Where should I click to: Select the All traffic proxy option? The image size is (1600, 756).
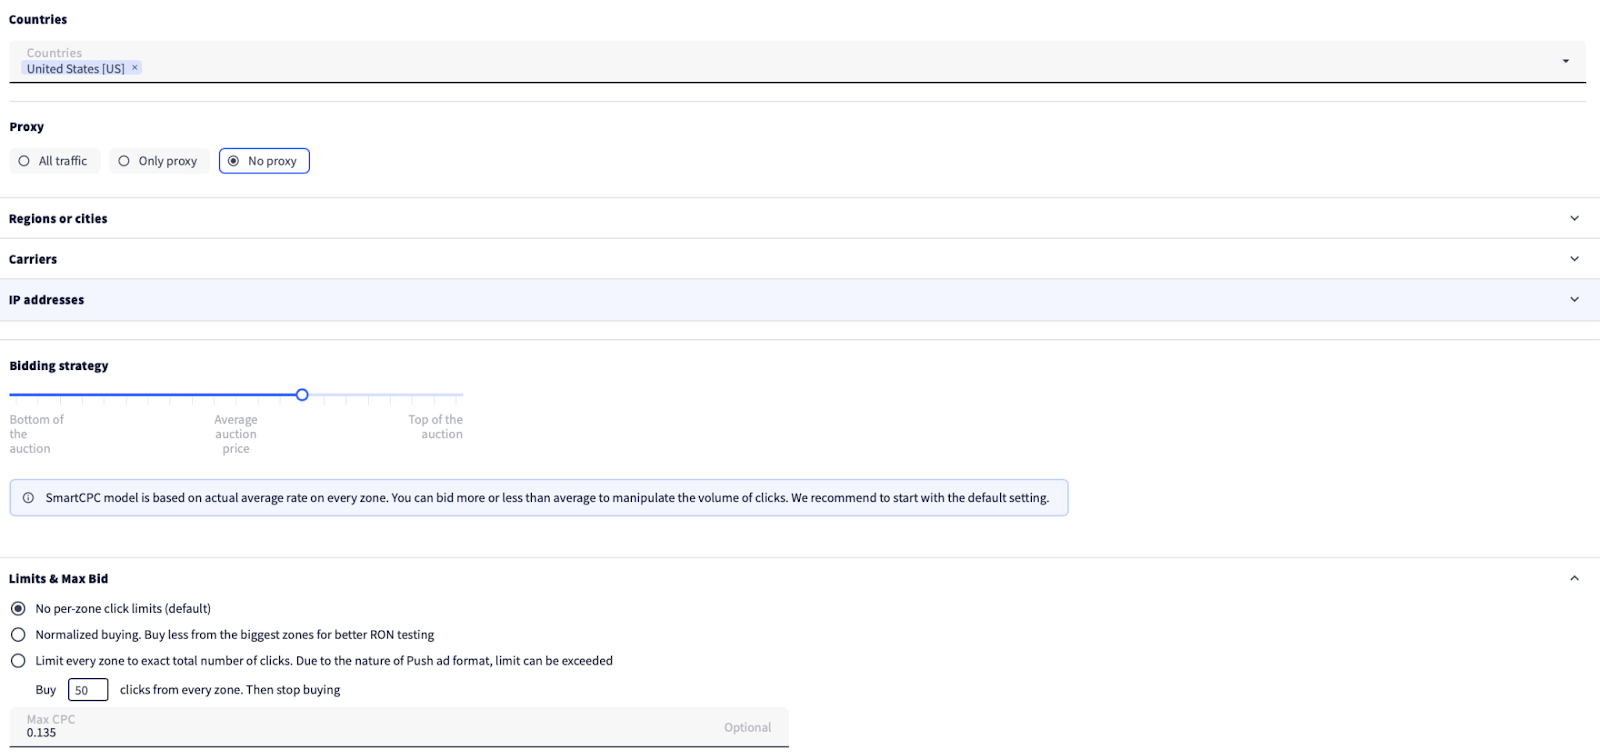pyautogui.click(x=54, y=161)
